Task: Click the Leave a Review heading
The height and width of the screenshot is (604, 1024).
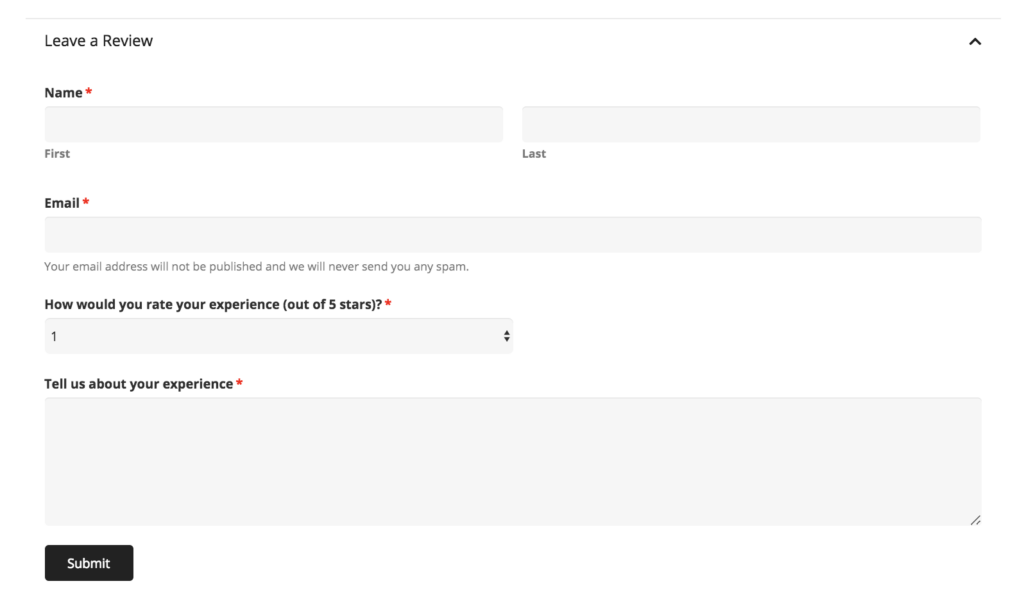Action: [99, 41]
